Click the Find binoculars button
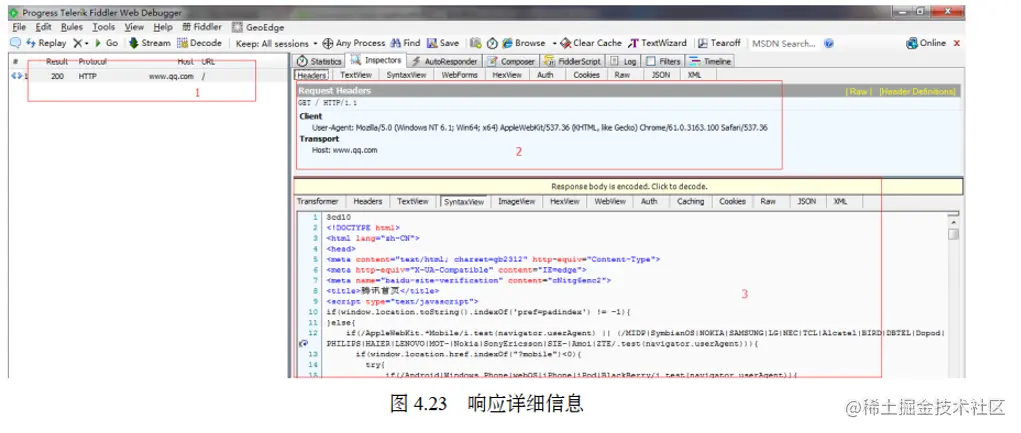 (405, 43)
